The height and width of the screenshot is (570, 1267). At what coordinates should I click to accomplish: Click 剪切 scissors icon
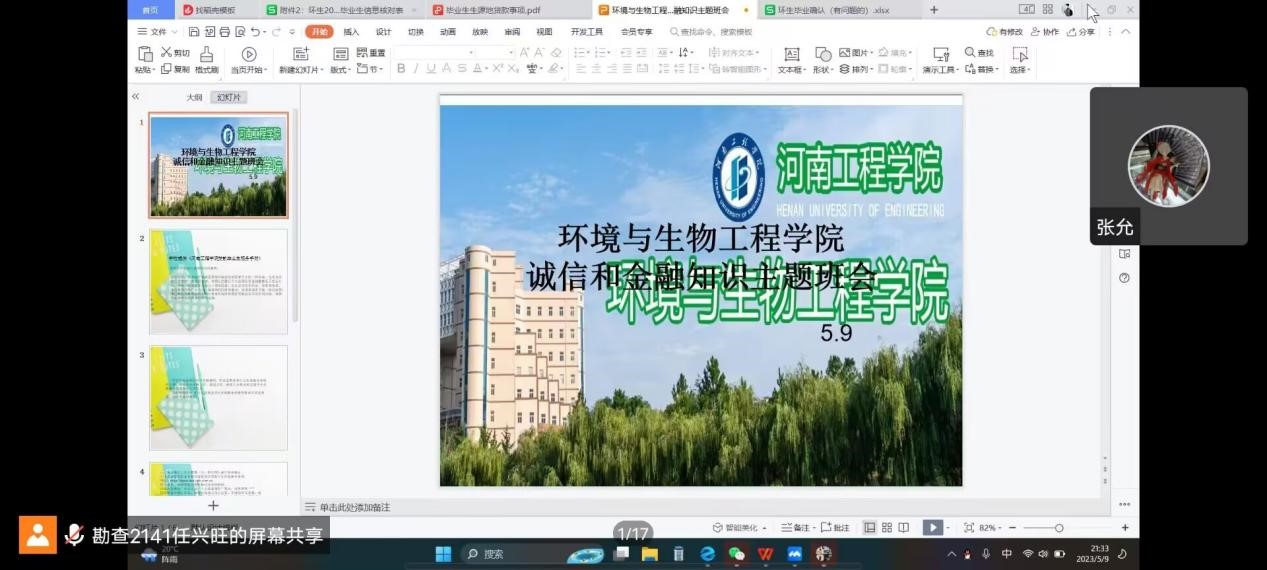click(166, 52)
